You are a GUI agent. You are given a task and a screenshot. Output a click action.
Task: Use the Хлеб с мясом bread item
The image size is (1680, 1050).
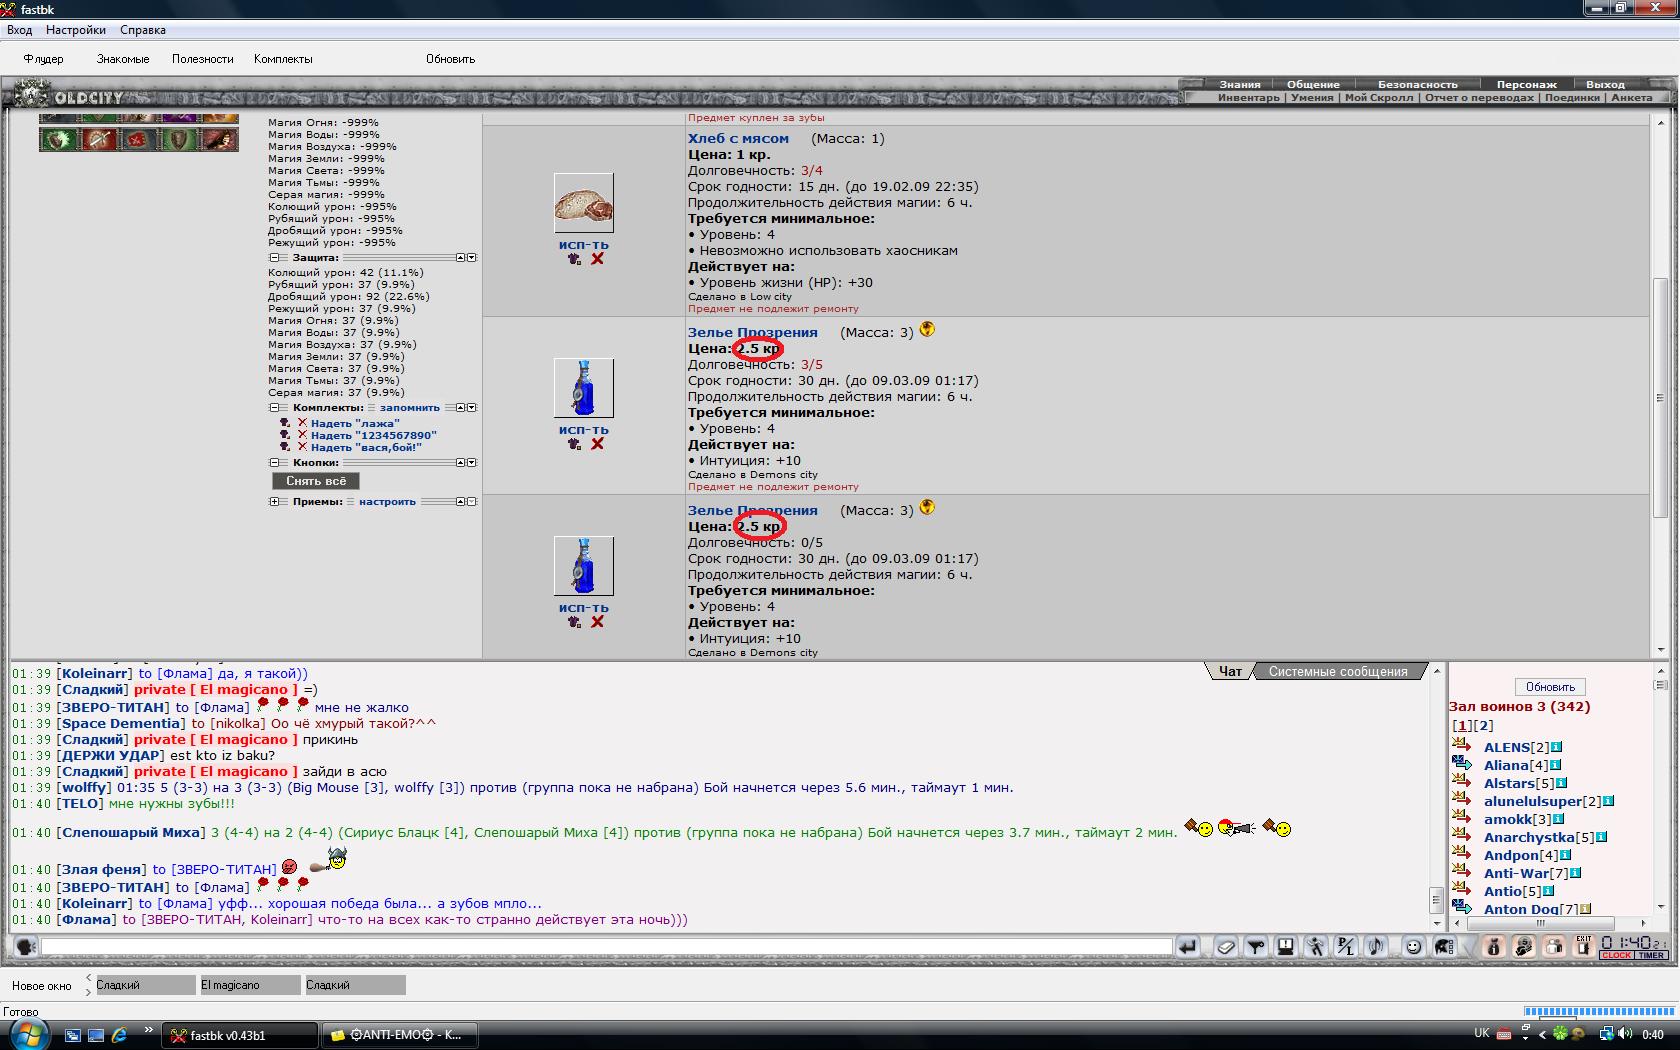pos(584,245)
